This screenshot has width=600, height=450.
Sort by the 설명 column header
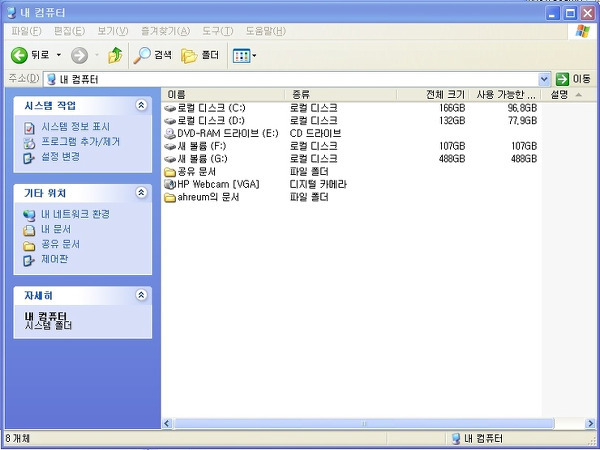(x=569, y=95)
